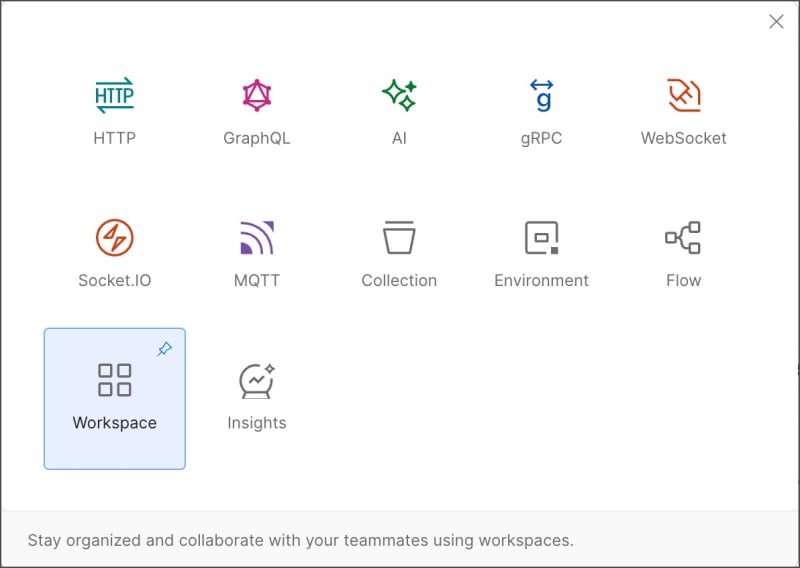Select the MQTT signal icon
The height and width of the screenshot is (568, 800).
(257, 237)
